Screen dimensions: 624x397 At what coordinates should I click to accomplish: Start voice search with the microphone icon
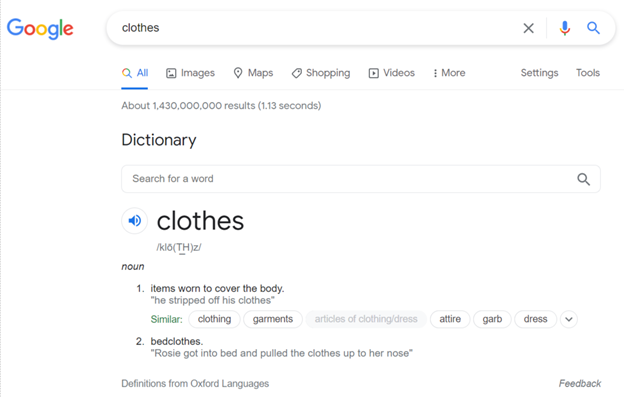(564, 28)
